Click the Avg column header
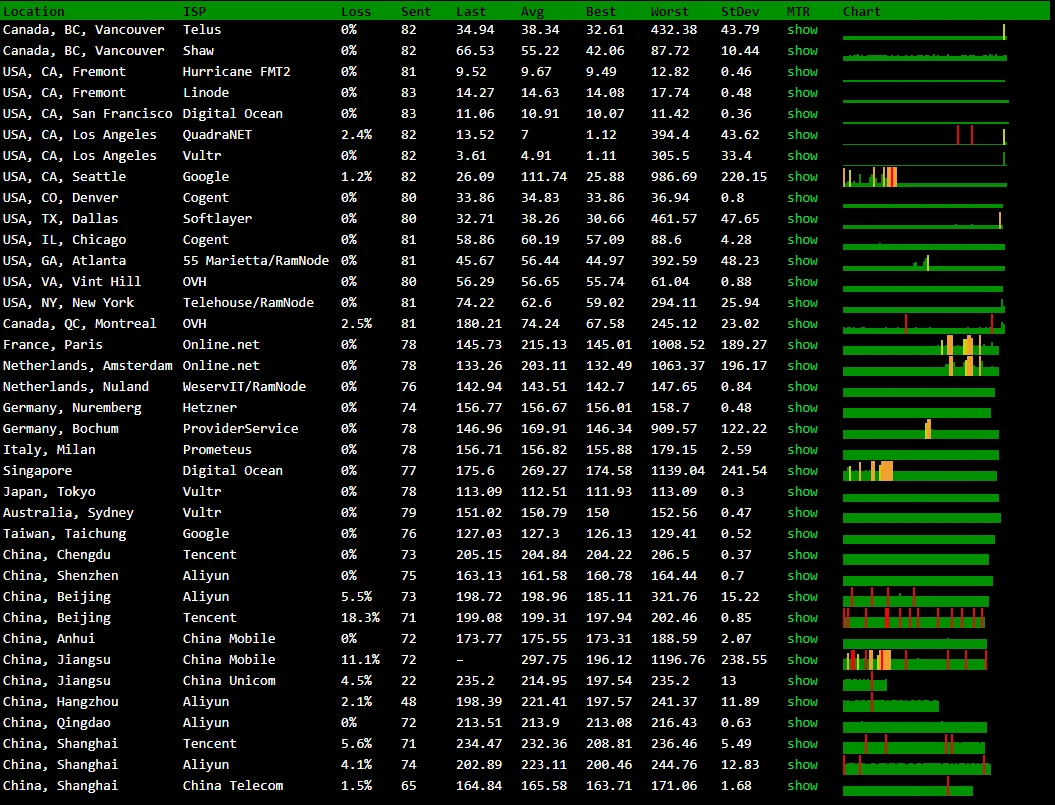Image resolution: width=1055 pixels, height=805 pixels. (532, 11)
